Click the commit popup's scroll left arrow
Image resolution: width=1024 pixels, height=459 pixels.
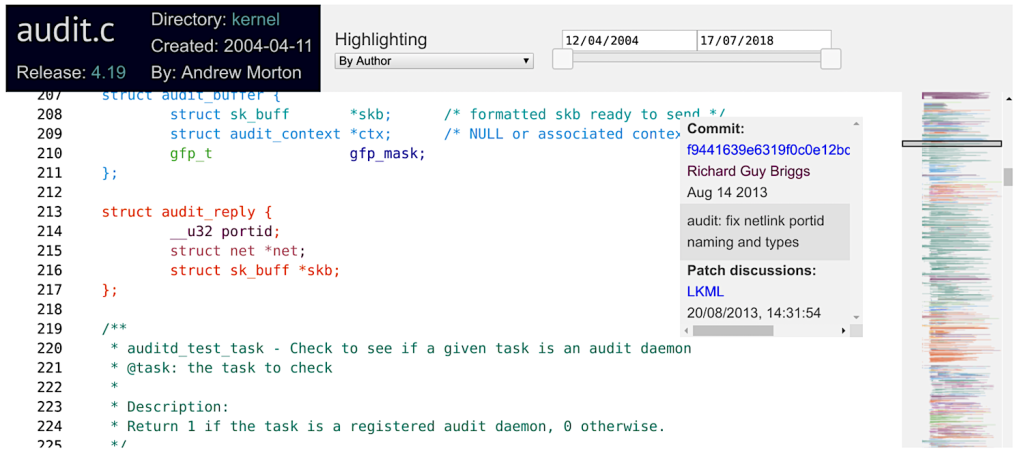[687, 330]
